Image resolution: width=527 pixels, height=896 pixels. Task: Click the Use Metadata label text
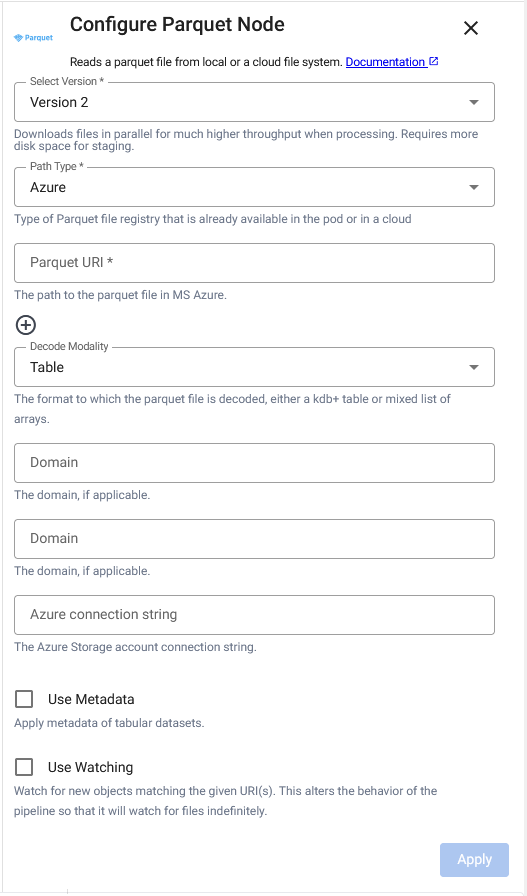pyautogui.click(x=91, y=699)
